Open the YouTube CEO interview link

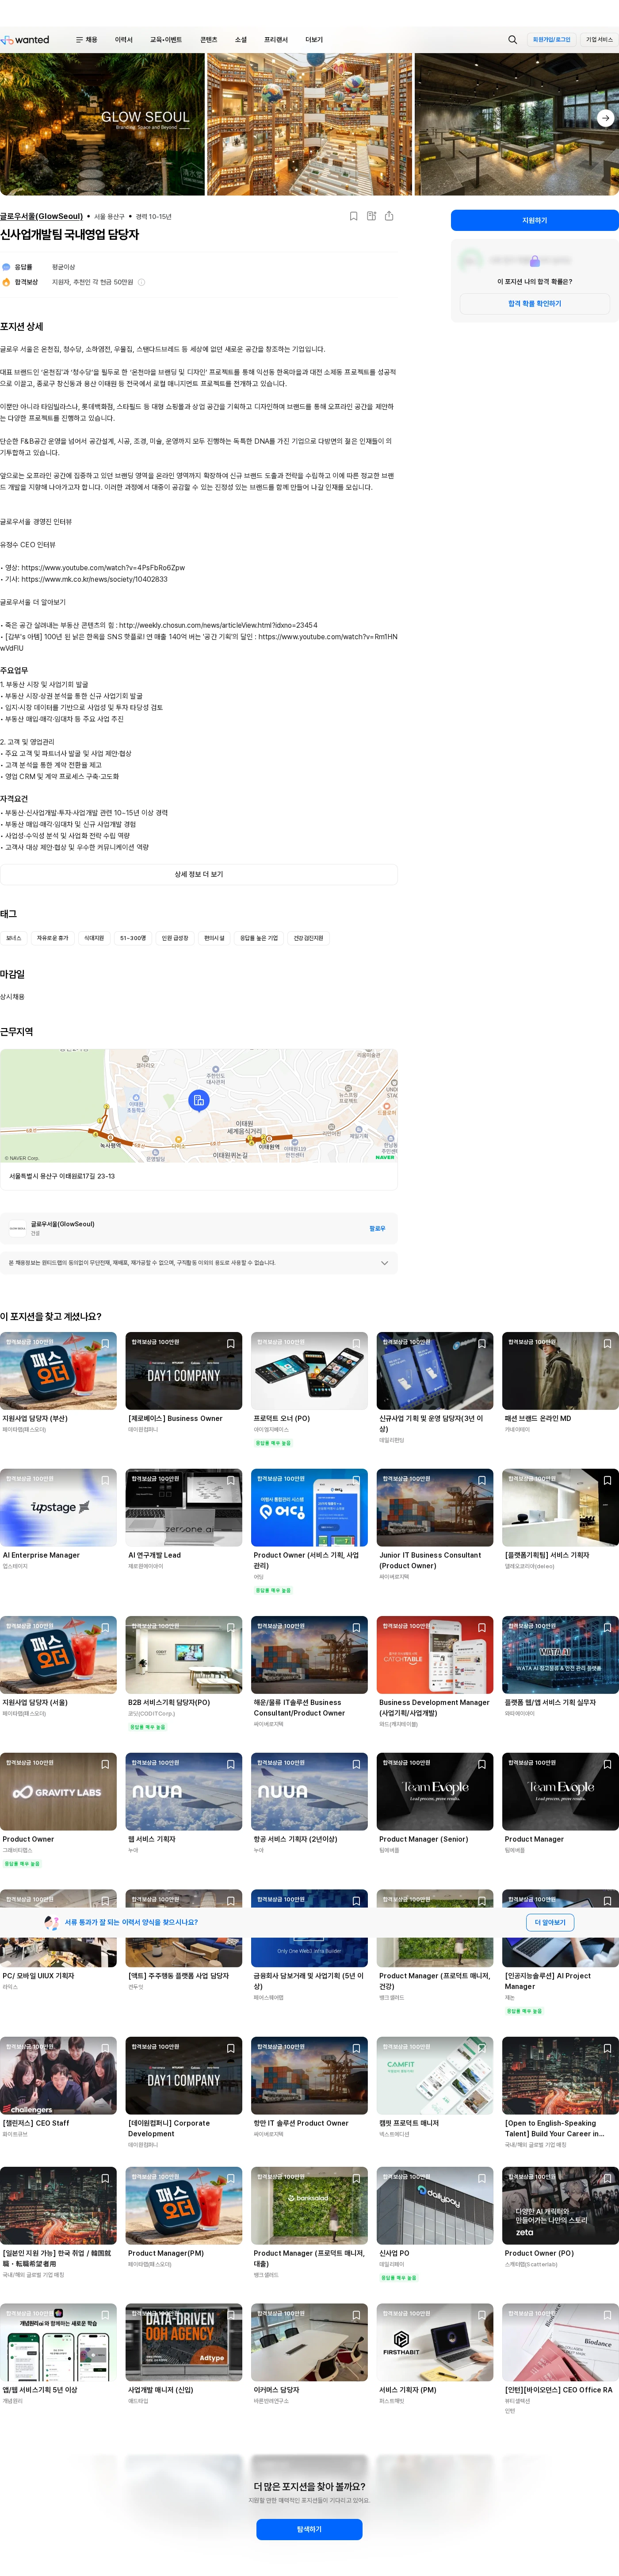click(103, 568)
